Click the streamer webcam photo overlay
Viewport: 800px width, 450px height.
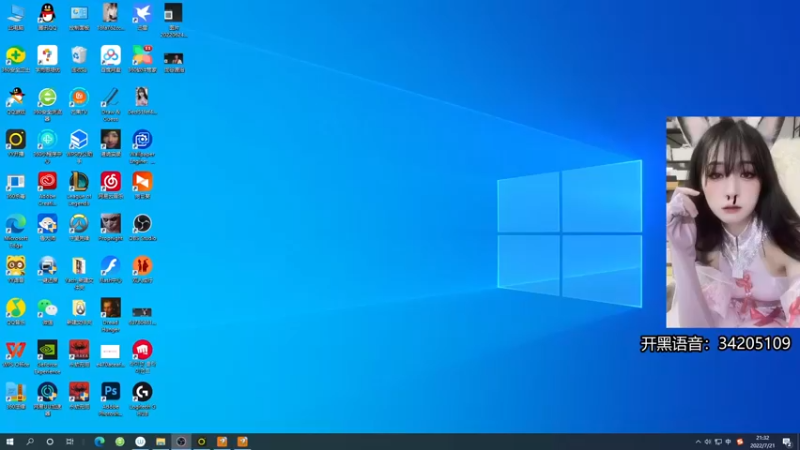[x=733, y=222]
